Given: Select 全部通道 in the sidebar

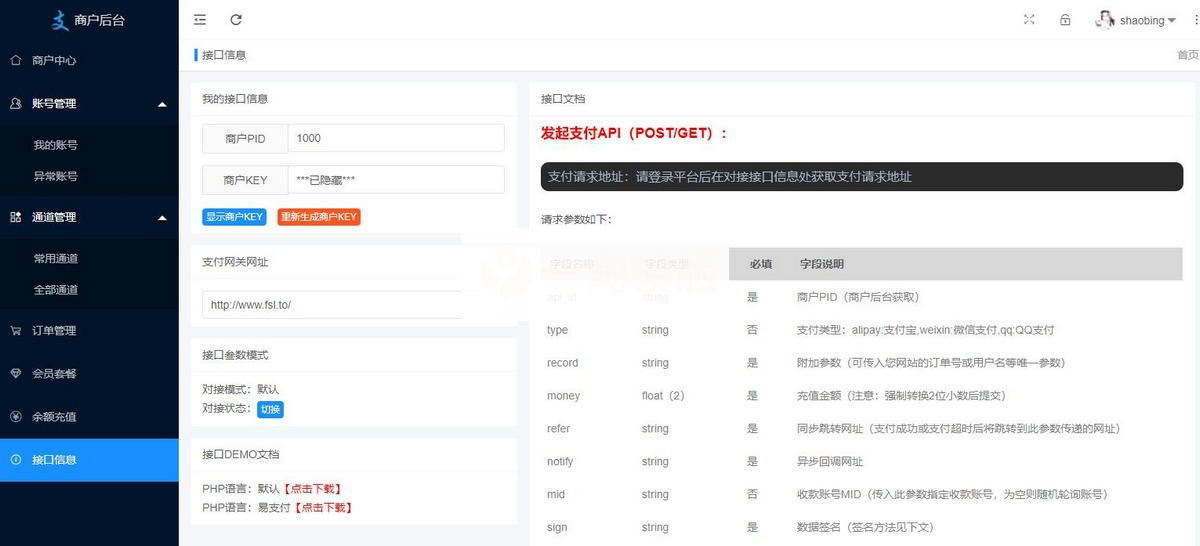Looking at the screenshot, I should click(56, 290).
